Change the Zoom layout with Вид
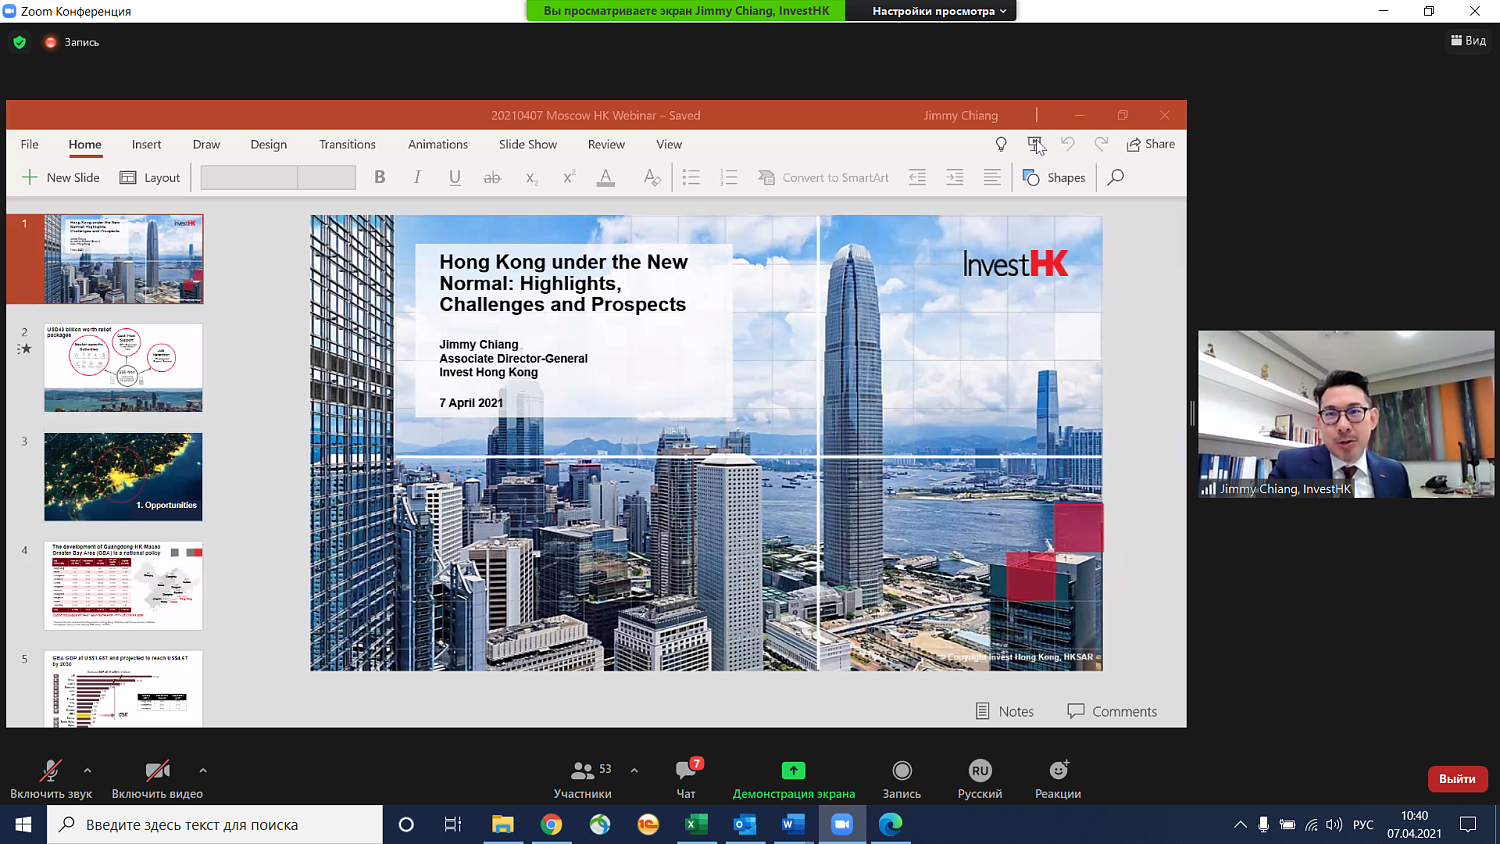1500x844 pixels. (x=1468, y=41)
